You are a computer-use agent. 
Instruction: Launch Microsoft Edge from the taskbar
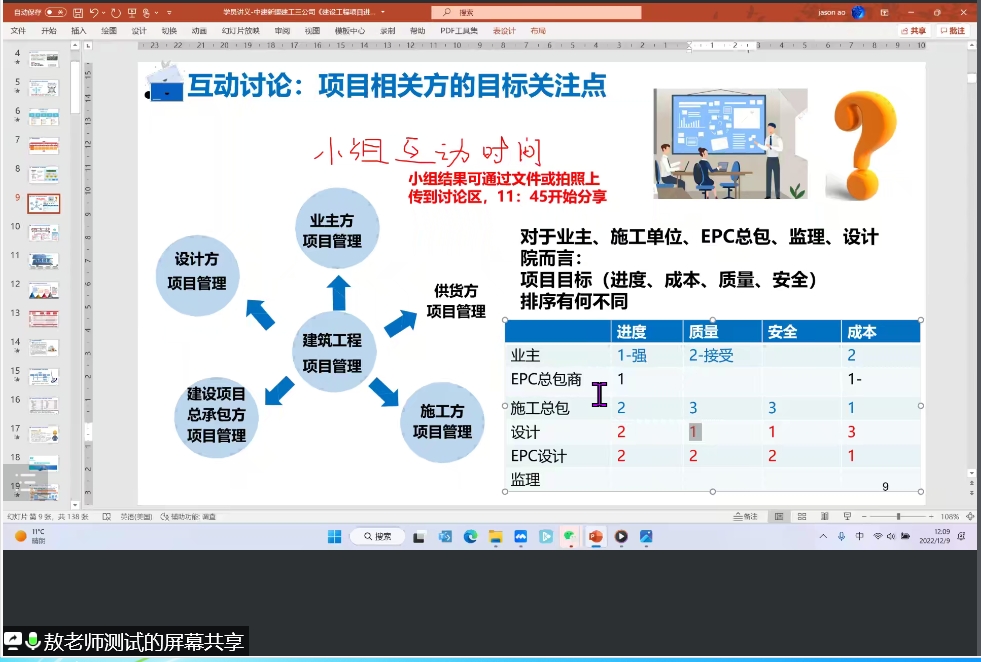tap(470, 537)
